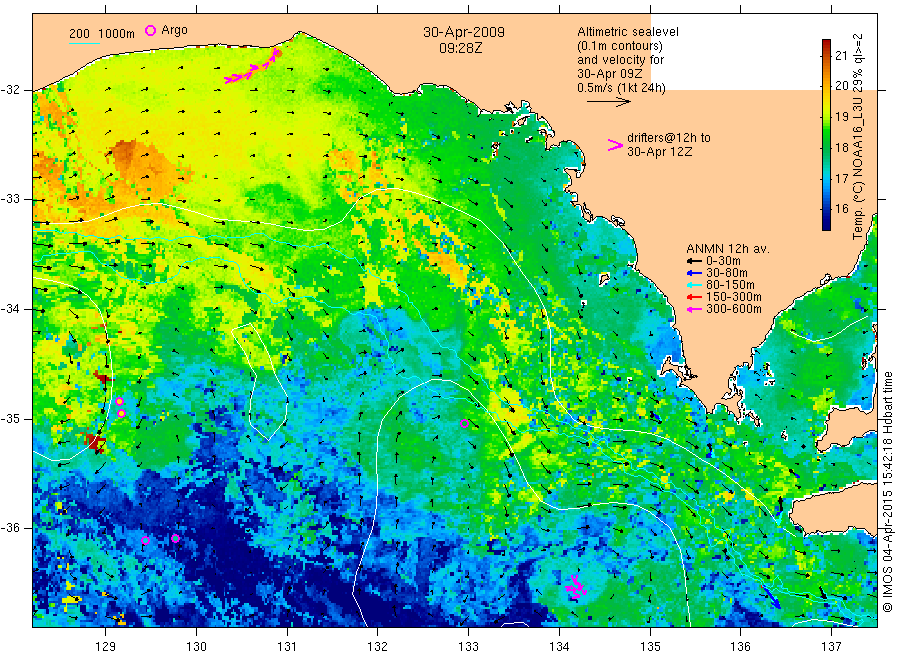Image resolution: width=900 pixels, height=660 pixels.
Task: Click the magenta drifters arrowhead legend symbol
Action: [x=615, y=145]
